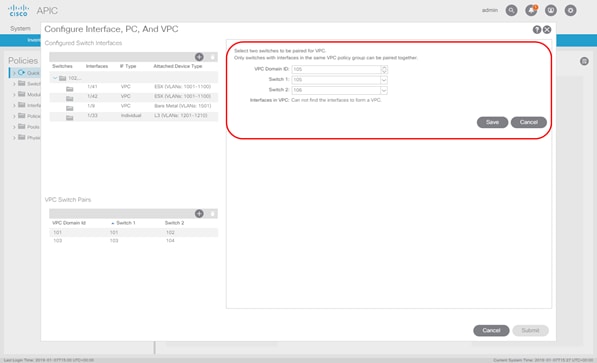Click the Interfaces column header
The width and height of the screenshot is (597, 363).
click(x=97, y=66)
